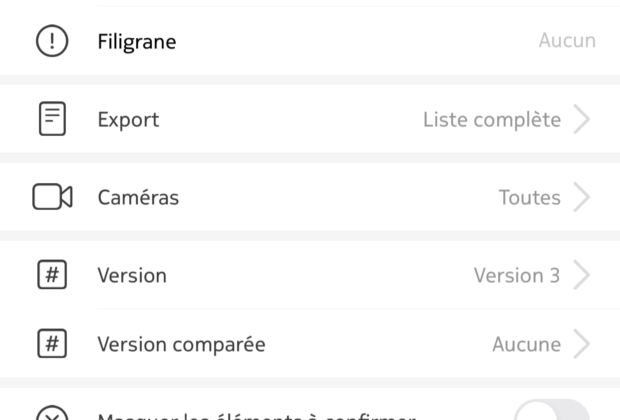
Task: Click the Caméras video camera icon
Action: (52, 197)
